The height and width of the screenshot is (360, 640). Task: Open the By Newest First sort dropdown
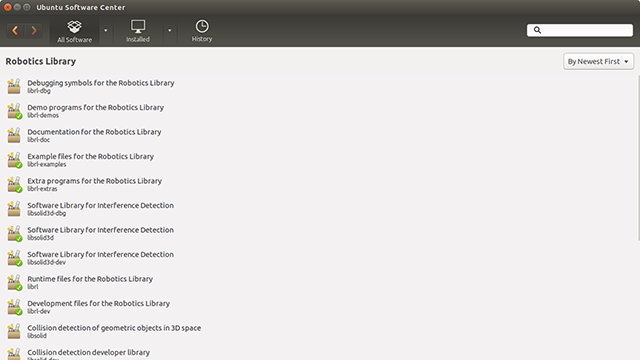(598, 61)
